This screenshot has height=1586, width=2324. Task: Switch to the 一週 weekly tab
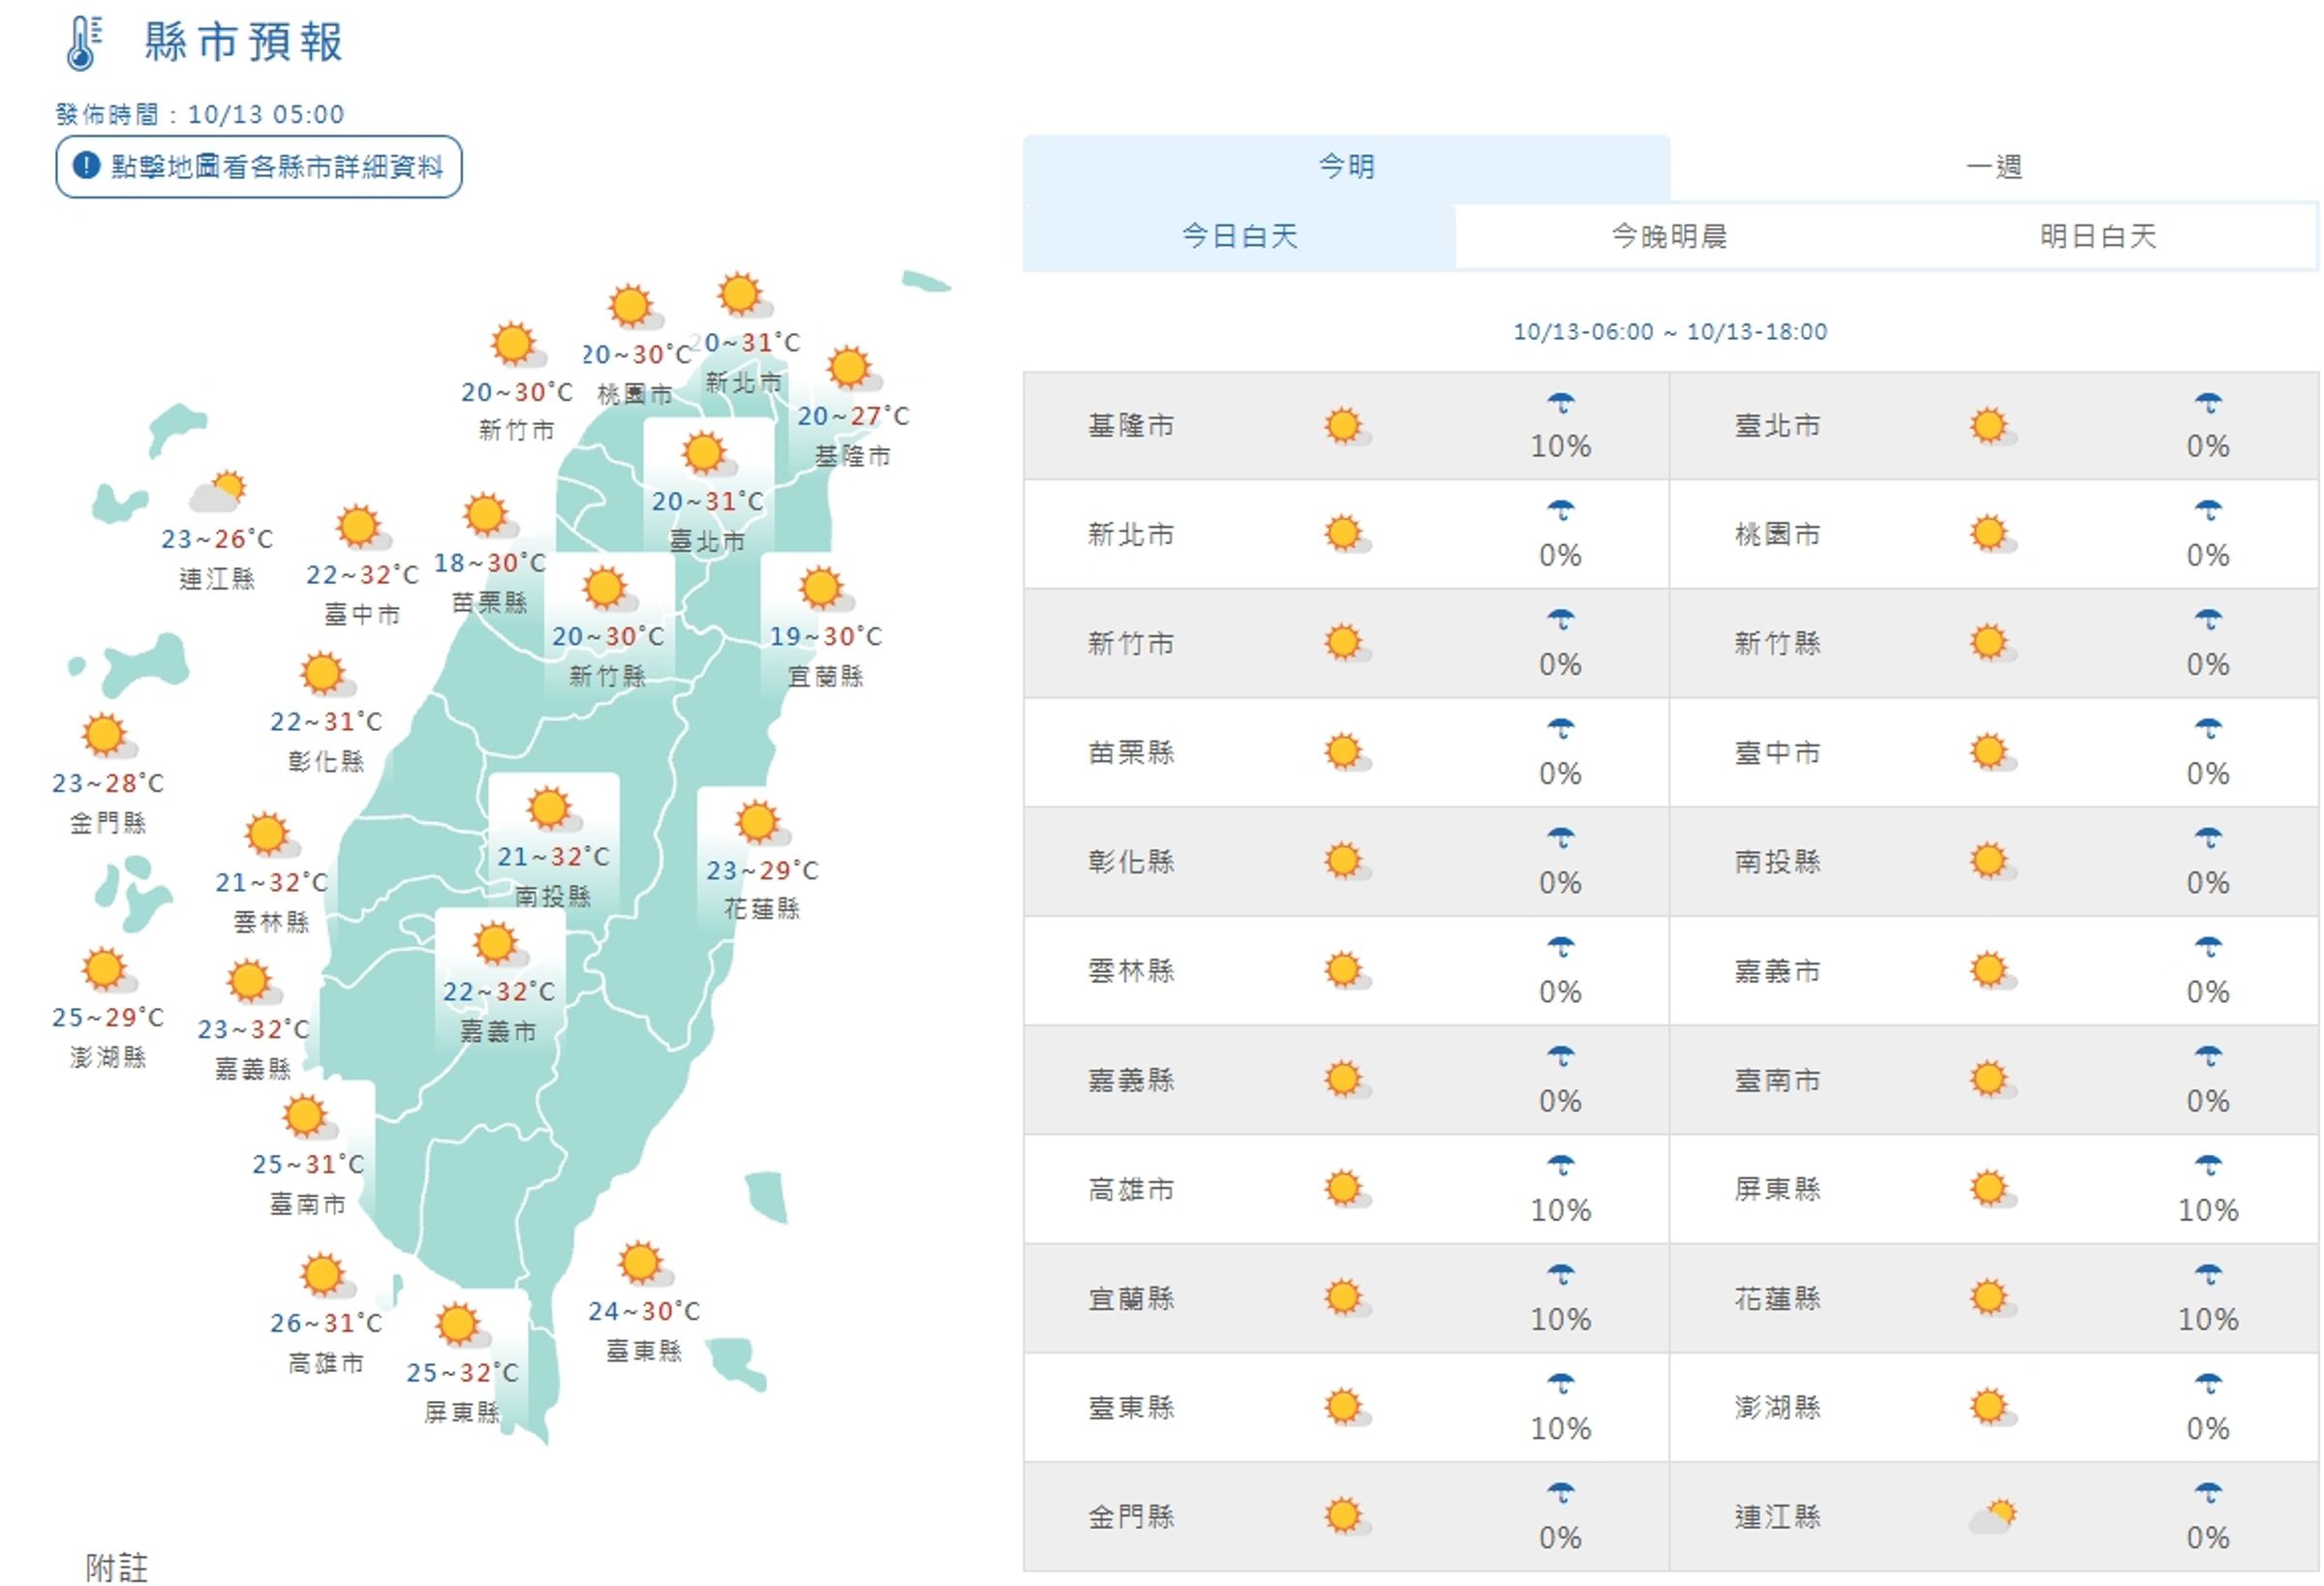[x=1994, y=167]
